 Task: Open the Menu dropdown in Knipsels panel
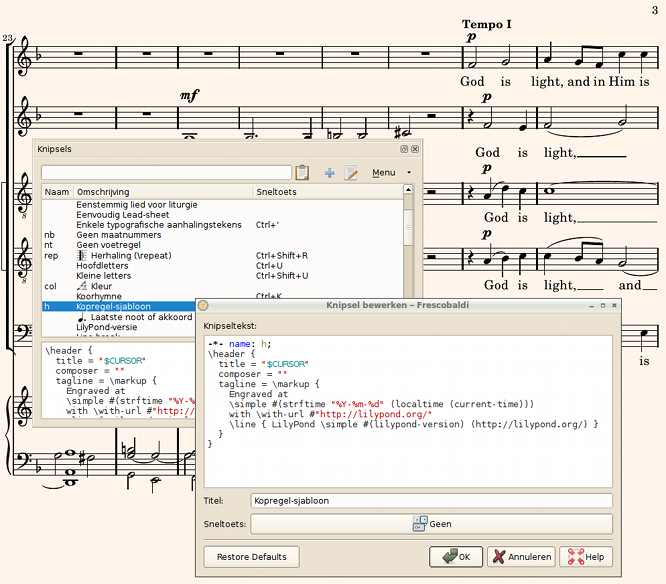tap(390, 173)
